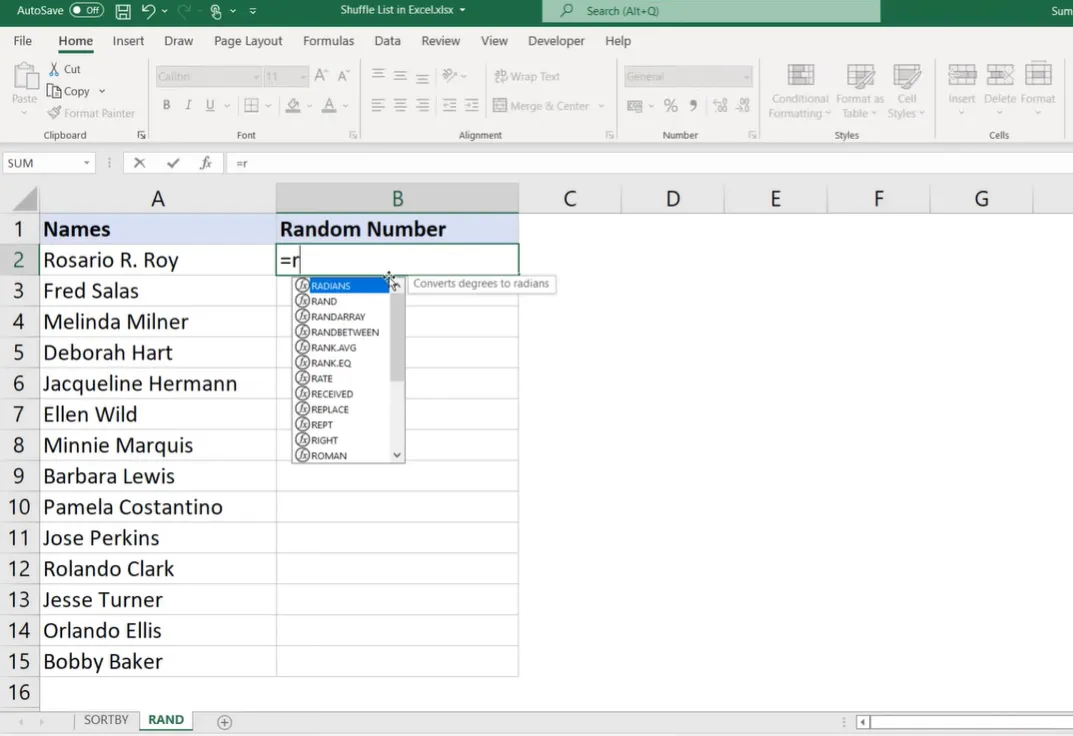This screenshot has width=1073, height=736.
Task: Click the Undo arrow icon
Action: click(149, 12)
